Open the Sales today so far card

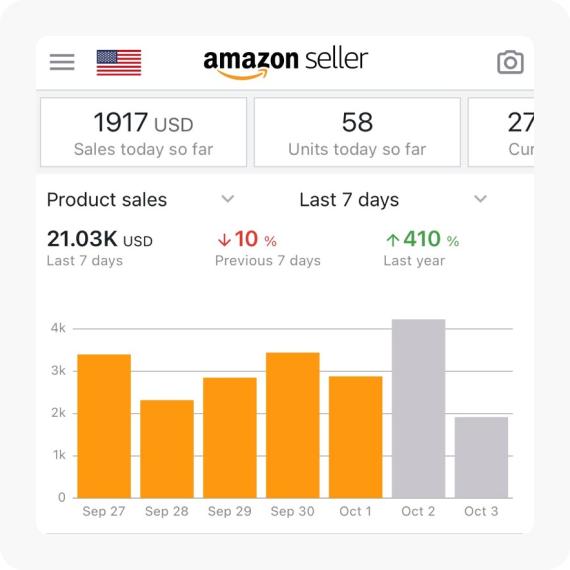pos(144,132)
